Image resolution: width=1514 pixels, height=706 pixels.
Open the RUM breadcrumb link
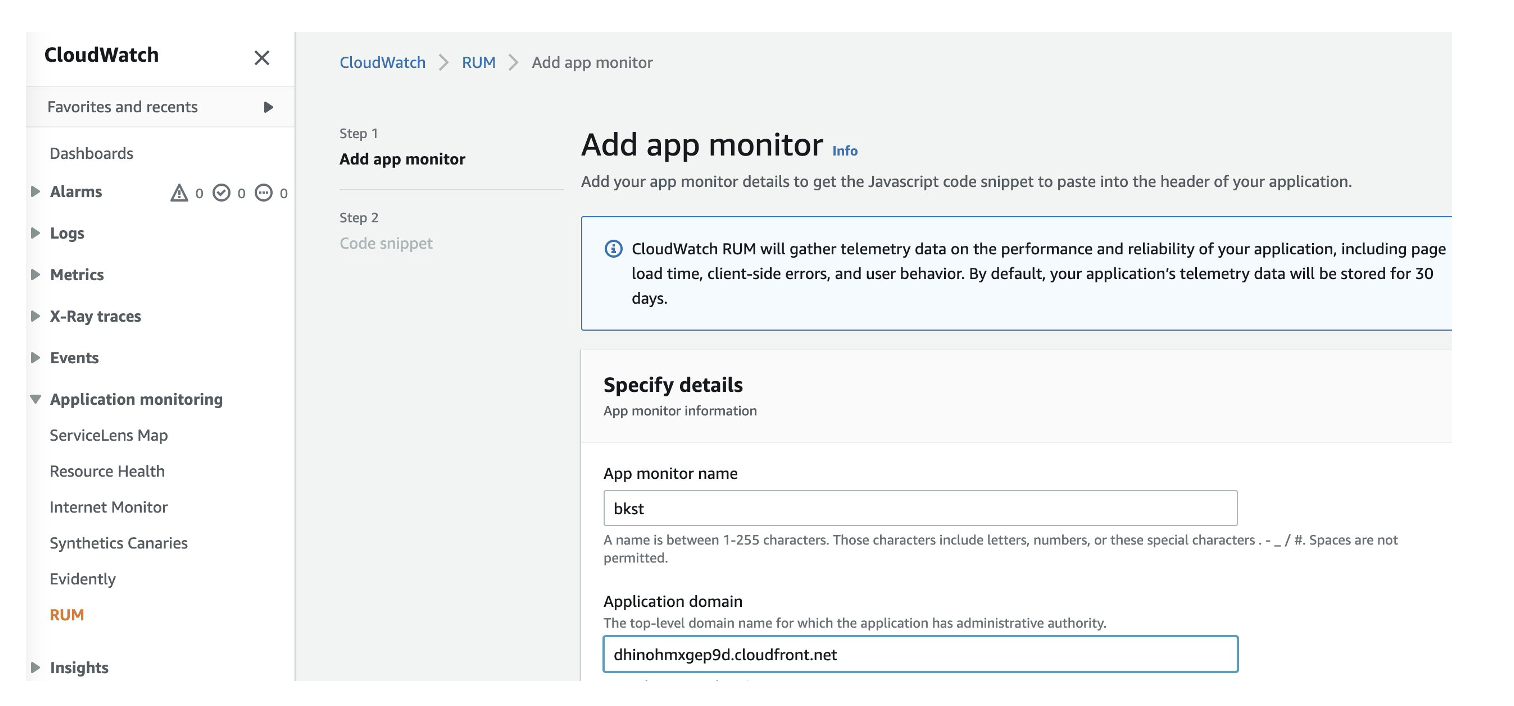(x=478, y=62)
